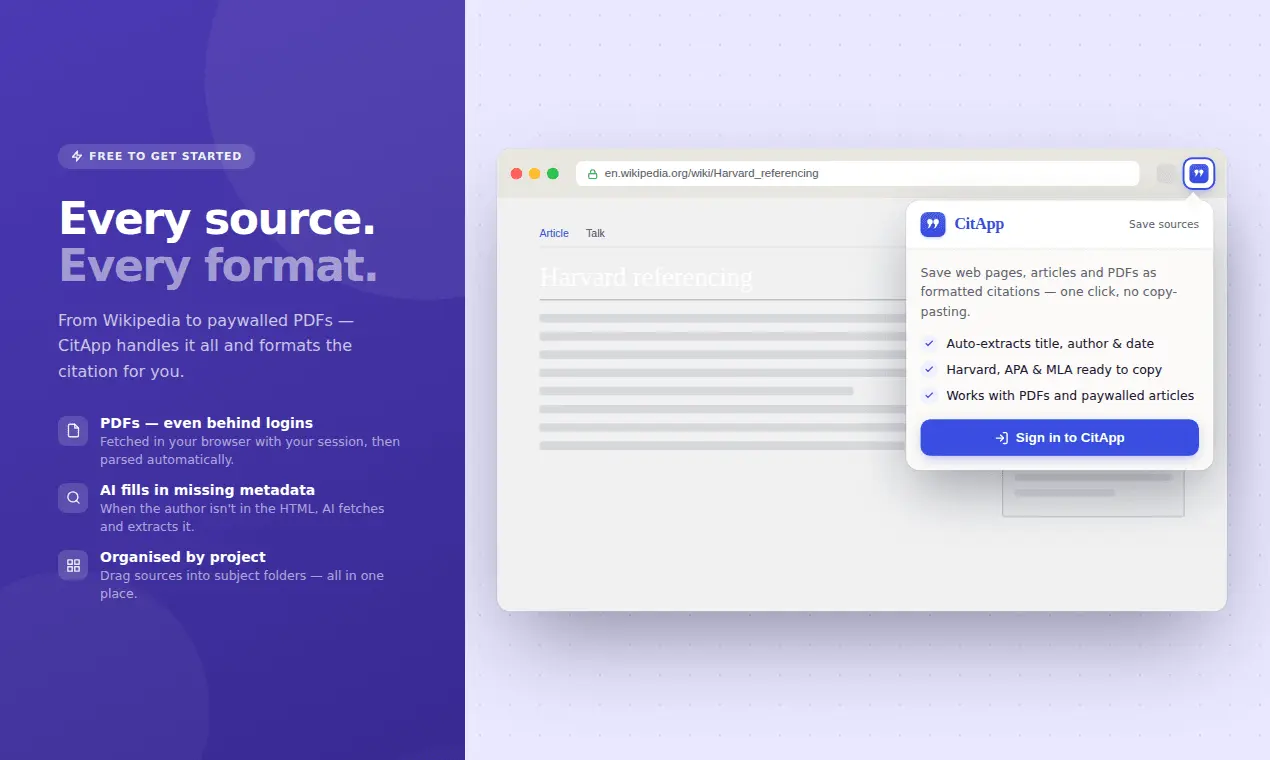Click 'When the author isn't in the HTML' text
Image resolution: width=1270 pixels, height=760 pixels.
(242, 518)
